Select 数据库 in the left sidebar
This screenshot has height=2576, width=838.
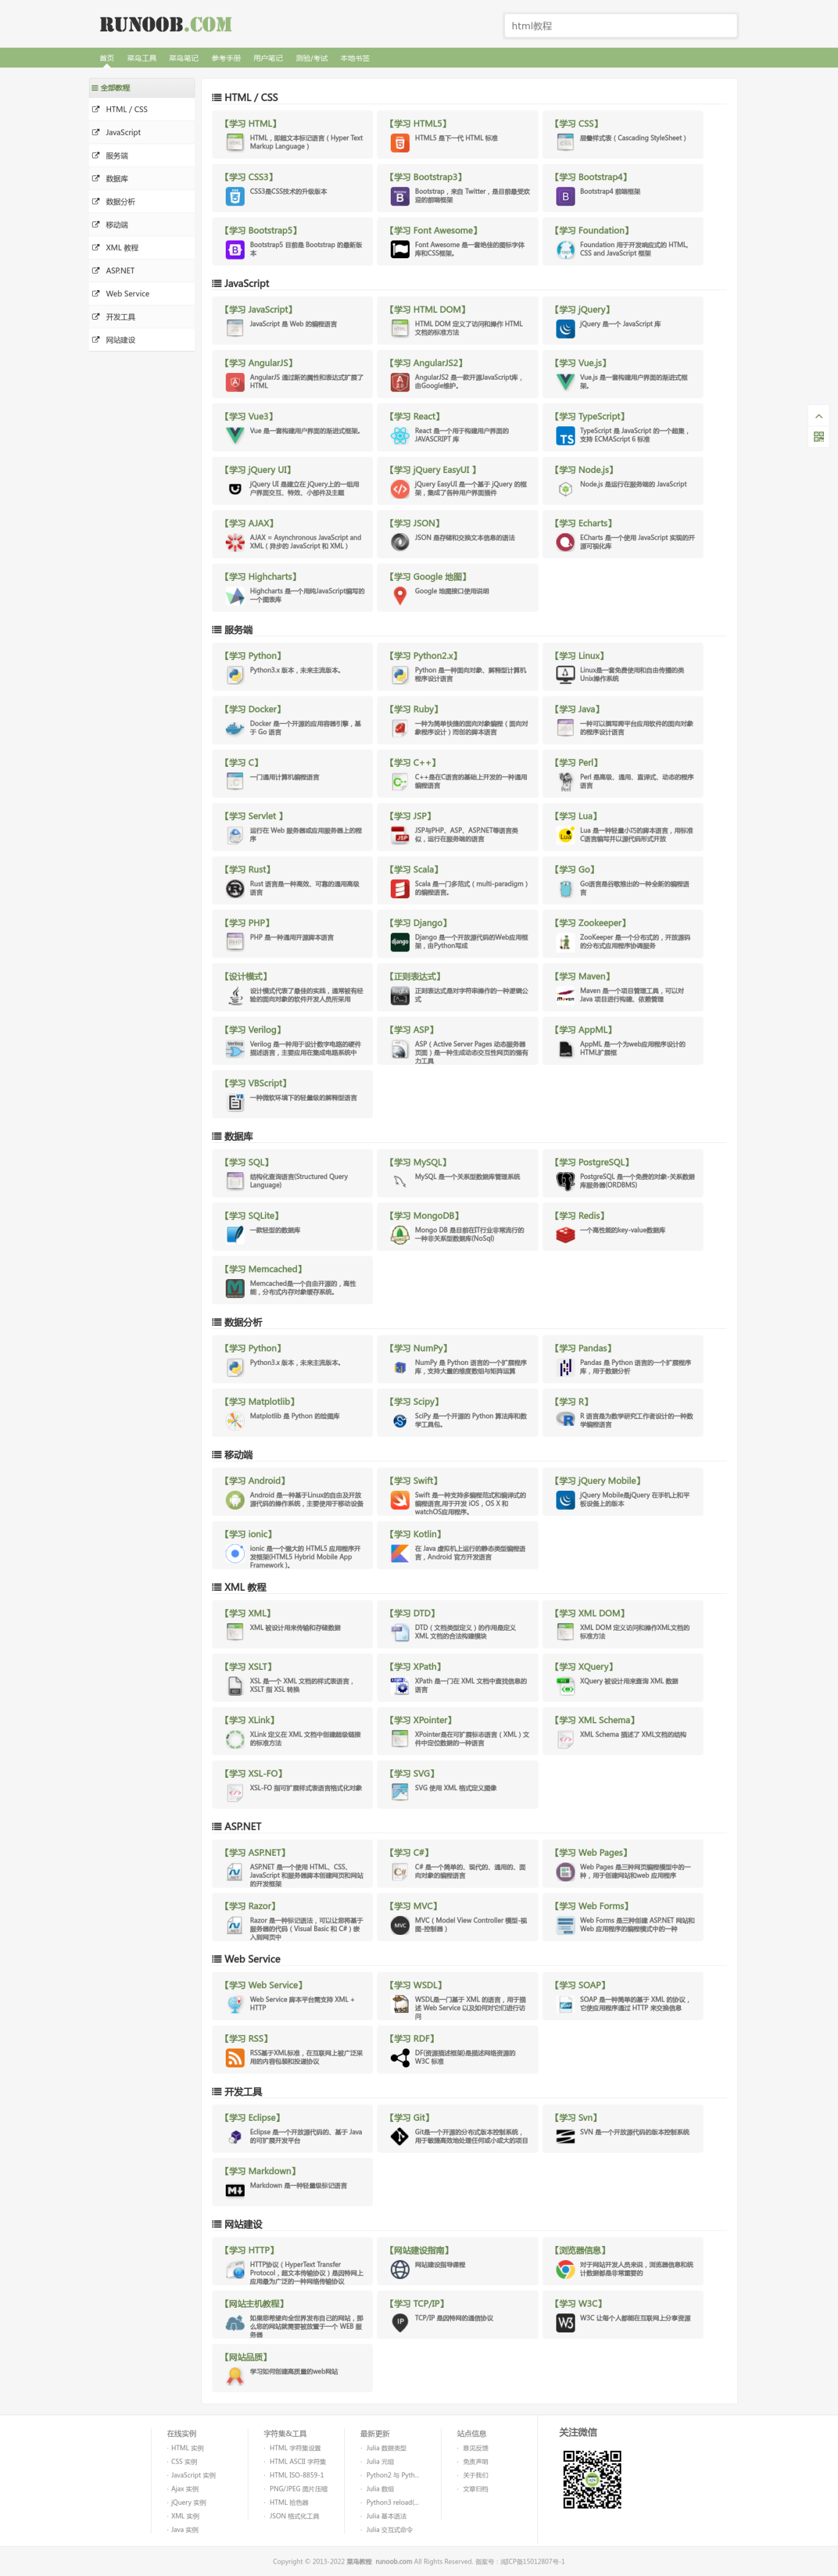coord(142,178)
